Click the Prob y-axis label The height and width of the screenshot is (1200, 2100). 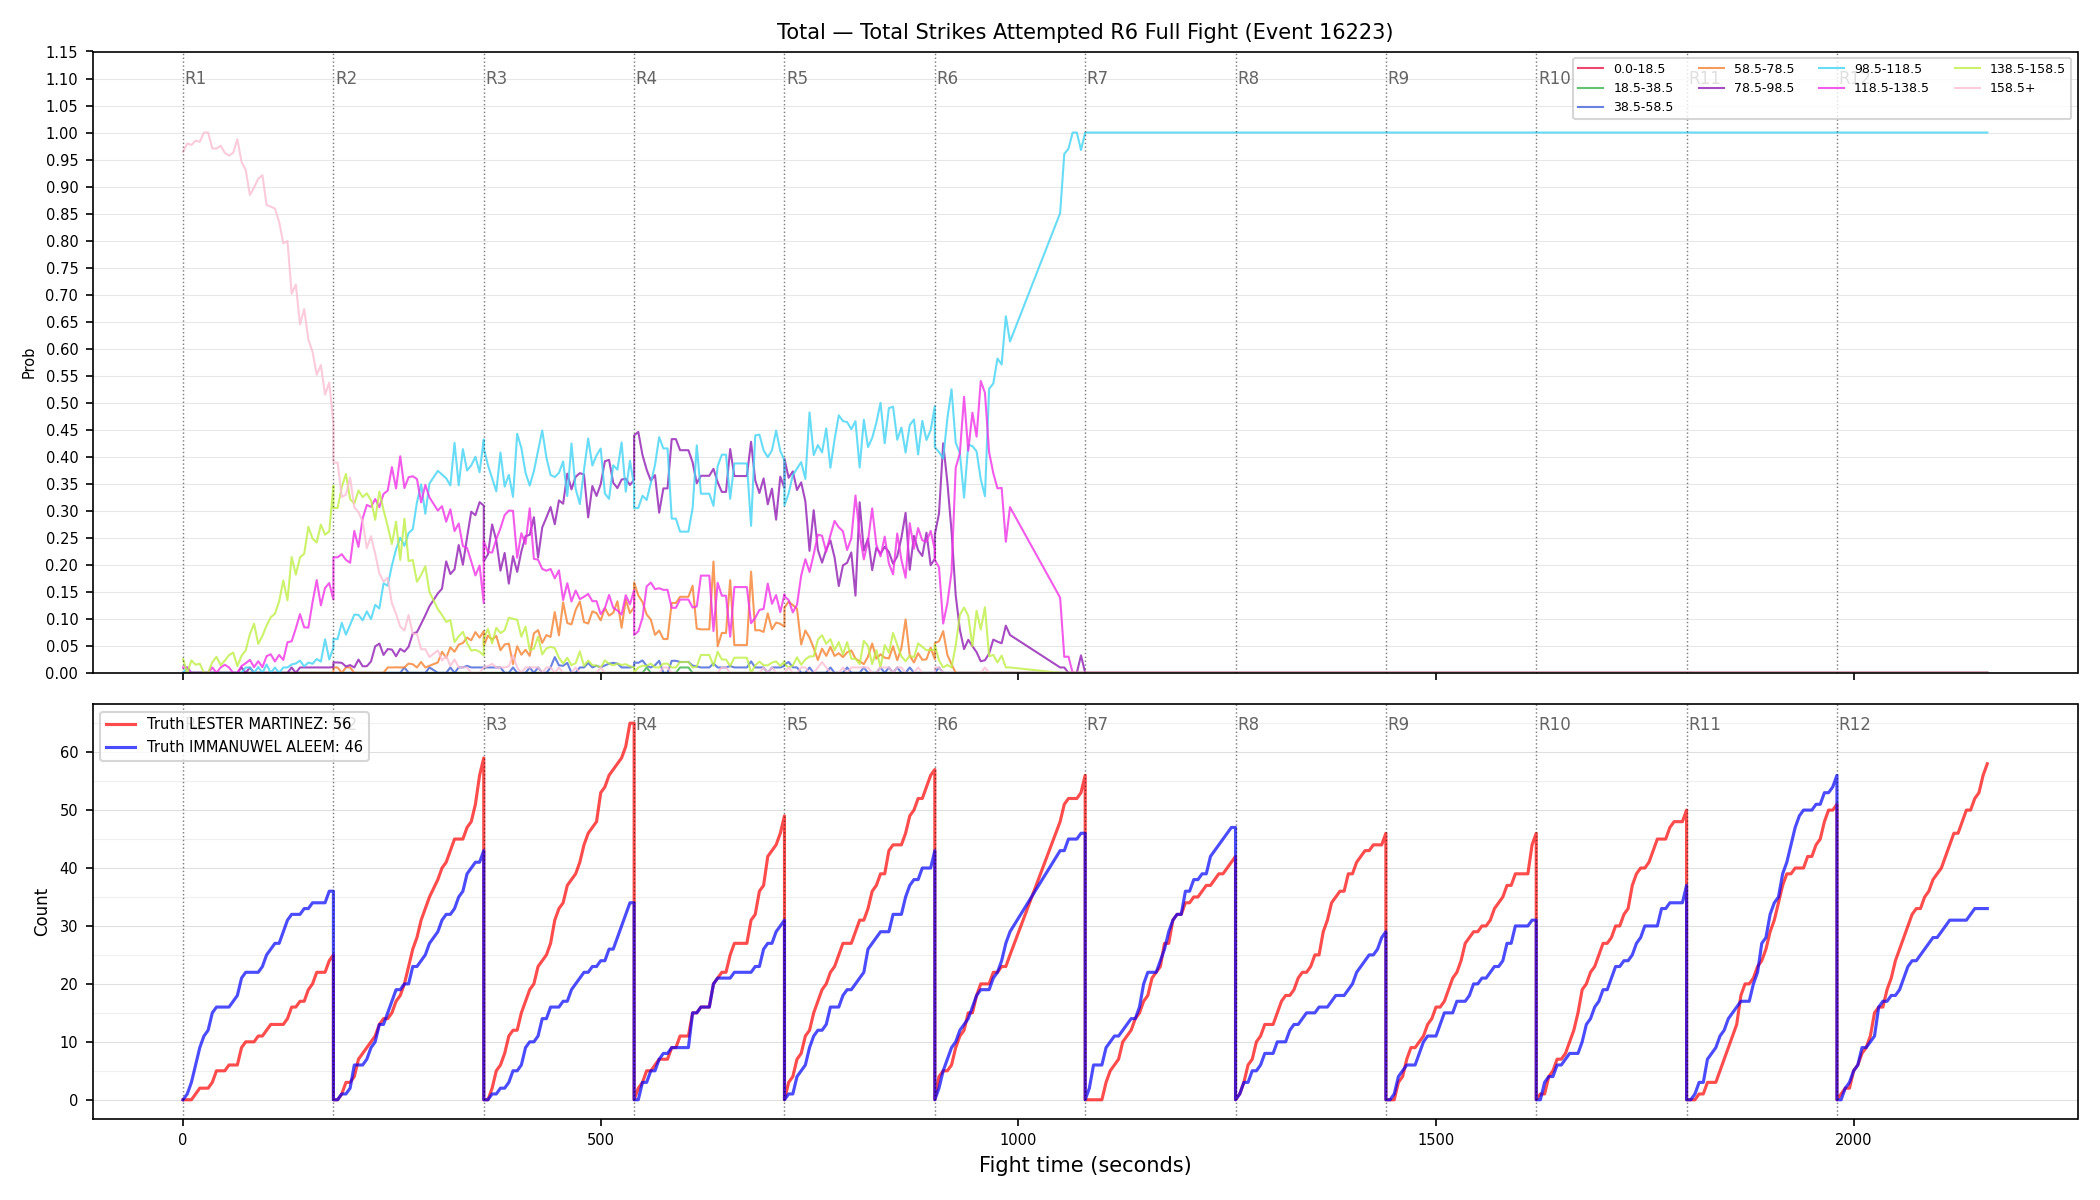click(x=29, y=363)
